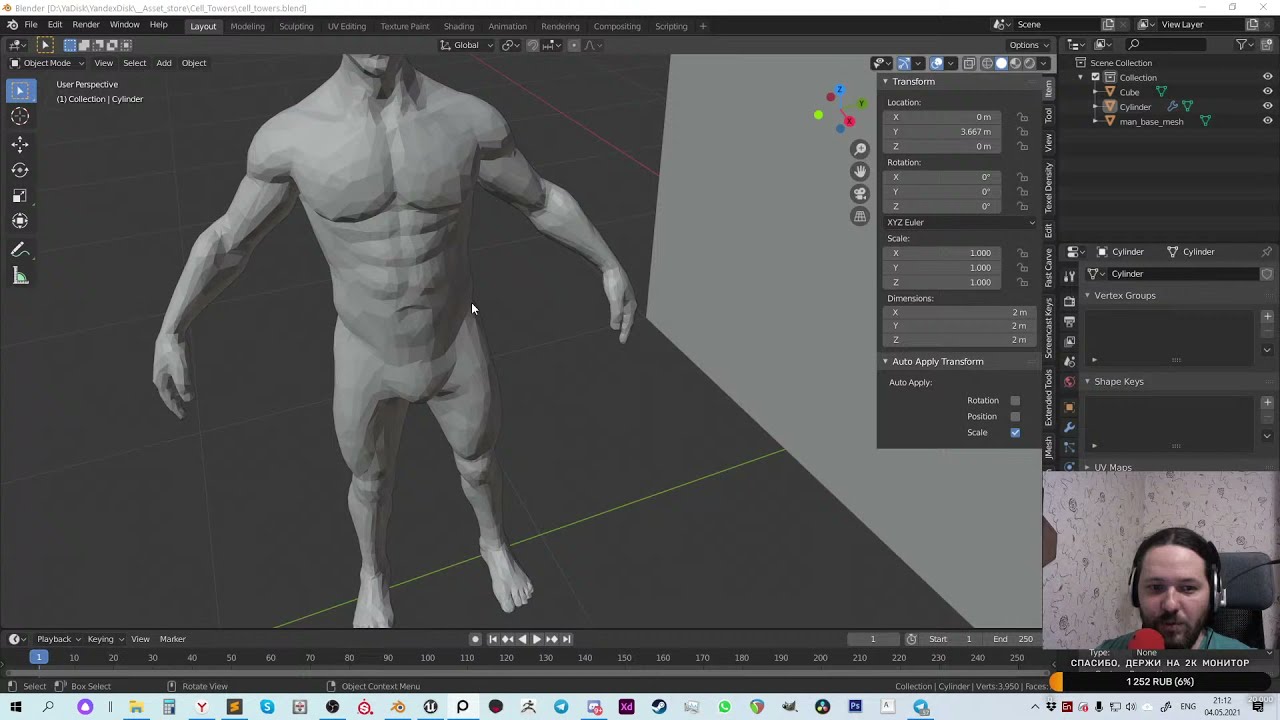Click the End frame field
Screen dimensions: 1280x720
click(1014, 639)
